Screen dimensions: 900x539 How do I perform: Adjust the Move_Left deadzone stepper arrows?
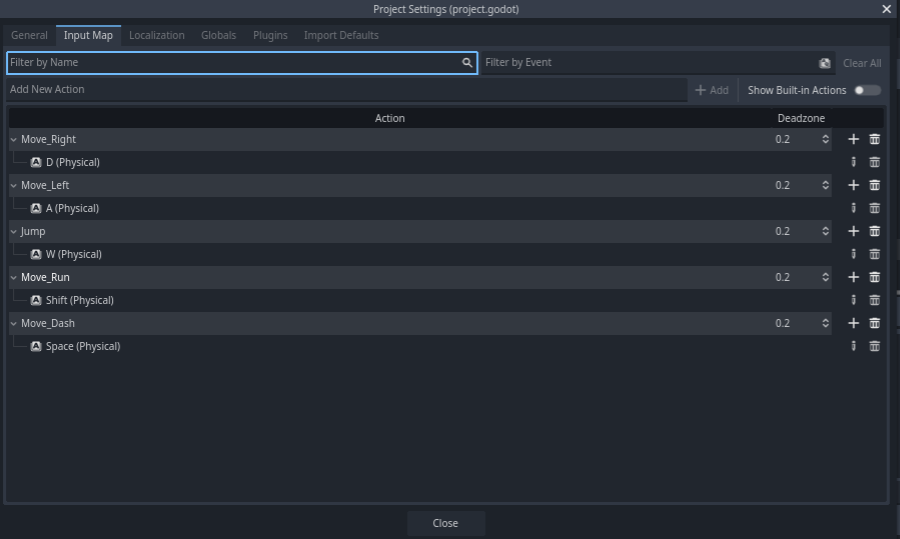pos(825,185)
